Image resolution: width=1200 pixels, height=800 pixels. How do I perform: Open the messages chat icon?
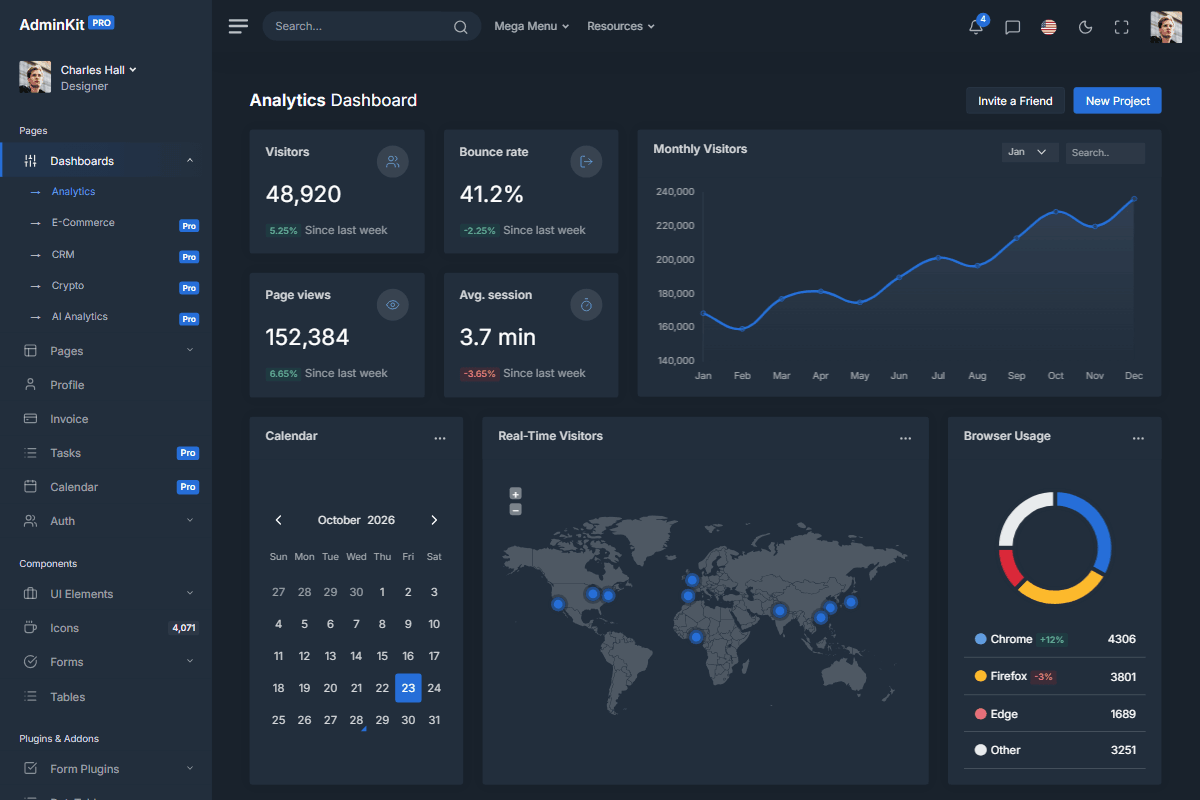pyautogui.click(x=1012, y=27)
